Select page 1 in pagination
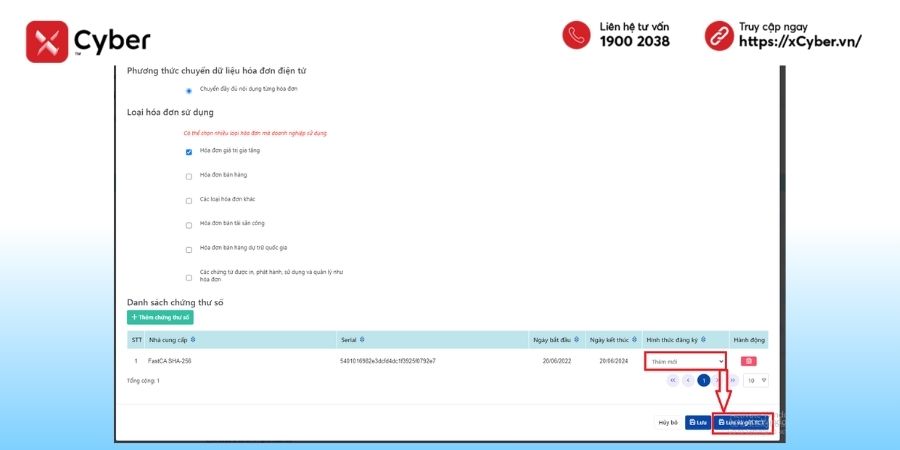The height and width of the screenshot is (450, 900). click(704, 380)
